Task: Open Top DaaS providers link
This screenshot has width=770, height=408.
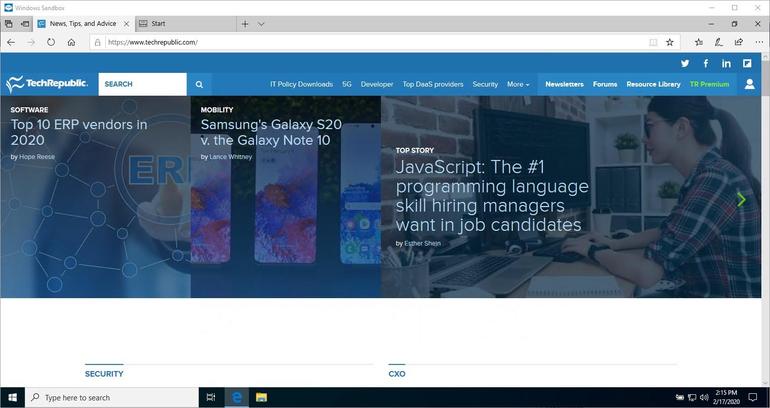Action: pyautogui.click(x=433, y=84)
